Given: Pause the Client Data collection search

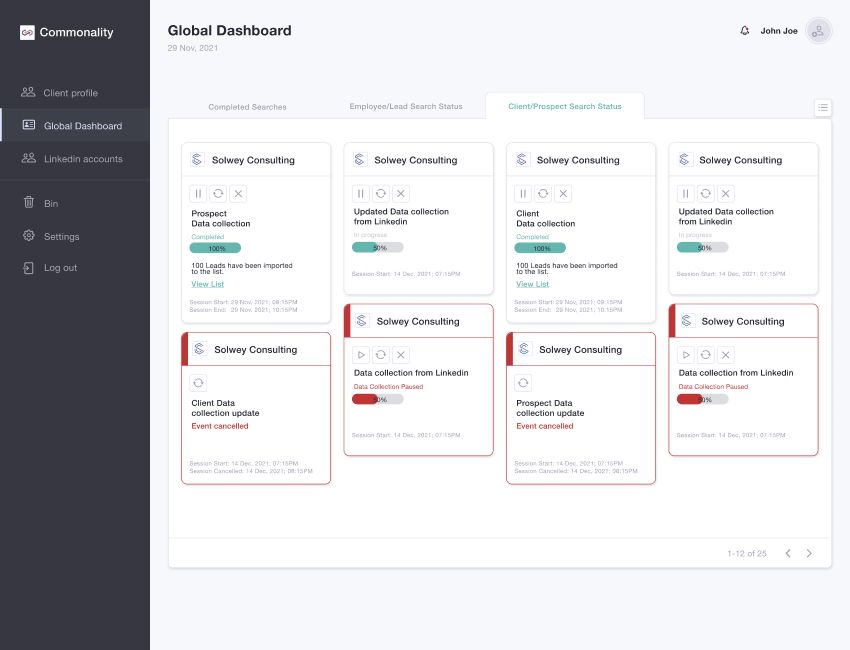Looking at the screenshot, I should point(523,194).
